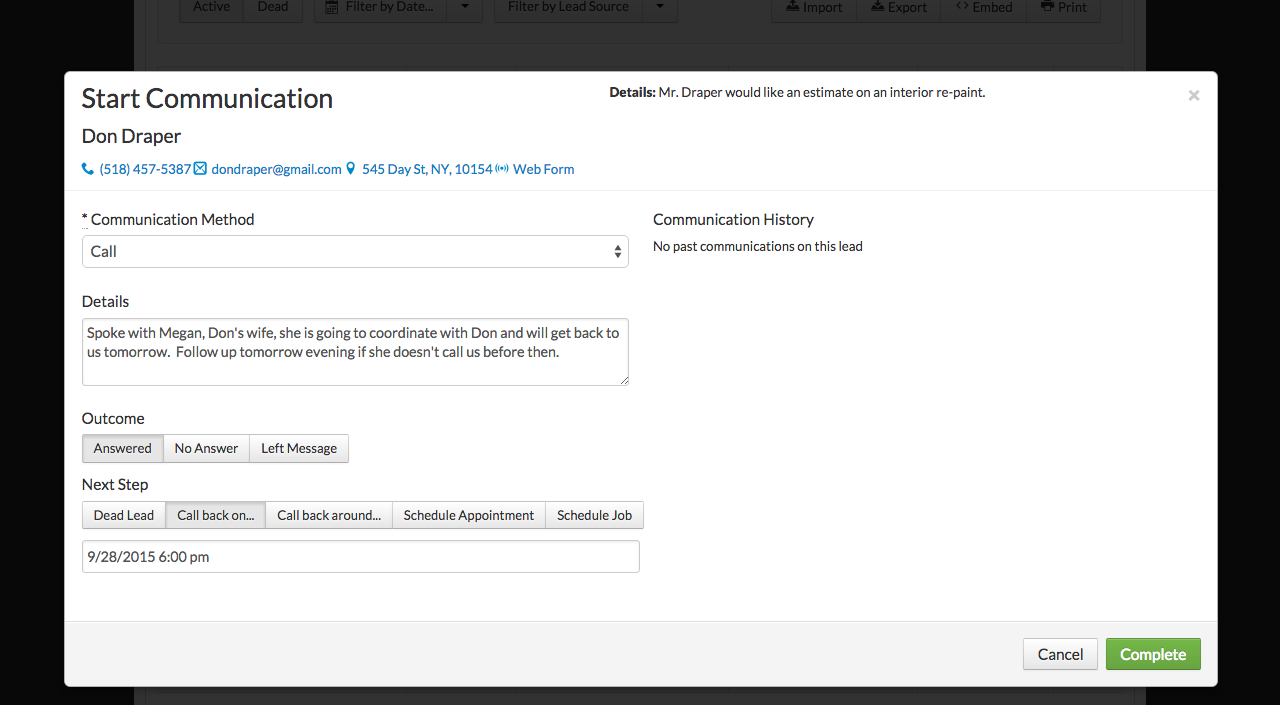Image resolution: width=1280 pixels, height=705 pixels.
Task: Click the Export button in background toolbar
Action: pos(899,8)
